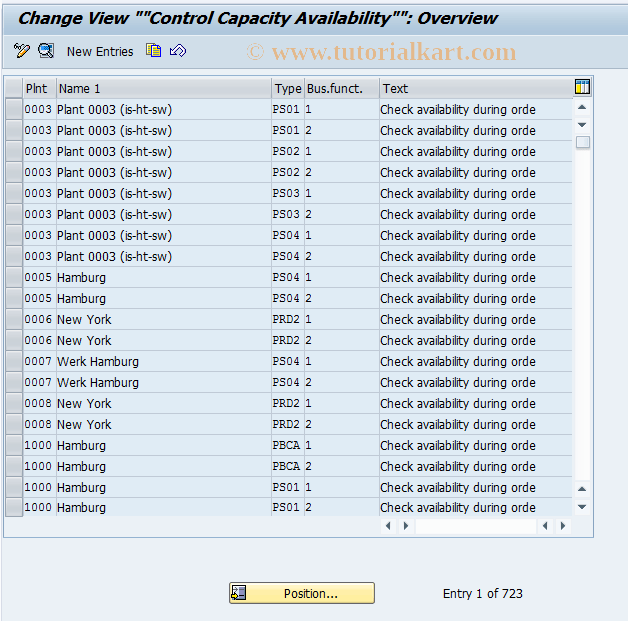Click page-up arrow near table bottom
The image size is (628, 621).
(582, 489)
